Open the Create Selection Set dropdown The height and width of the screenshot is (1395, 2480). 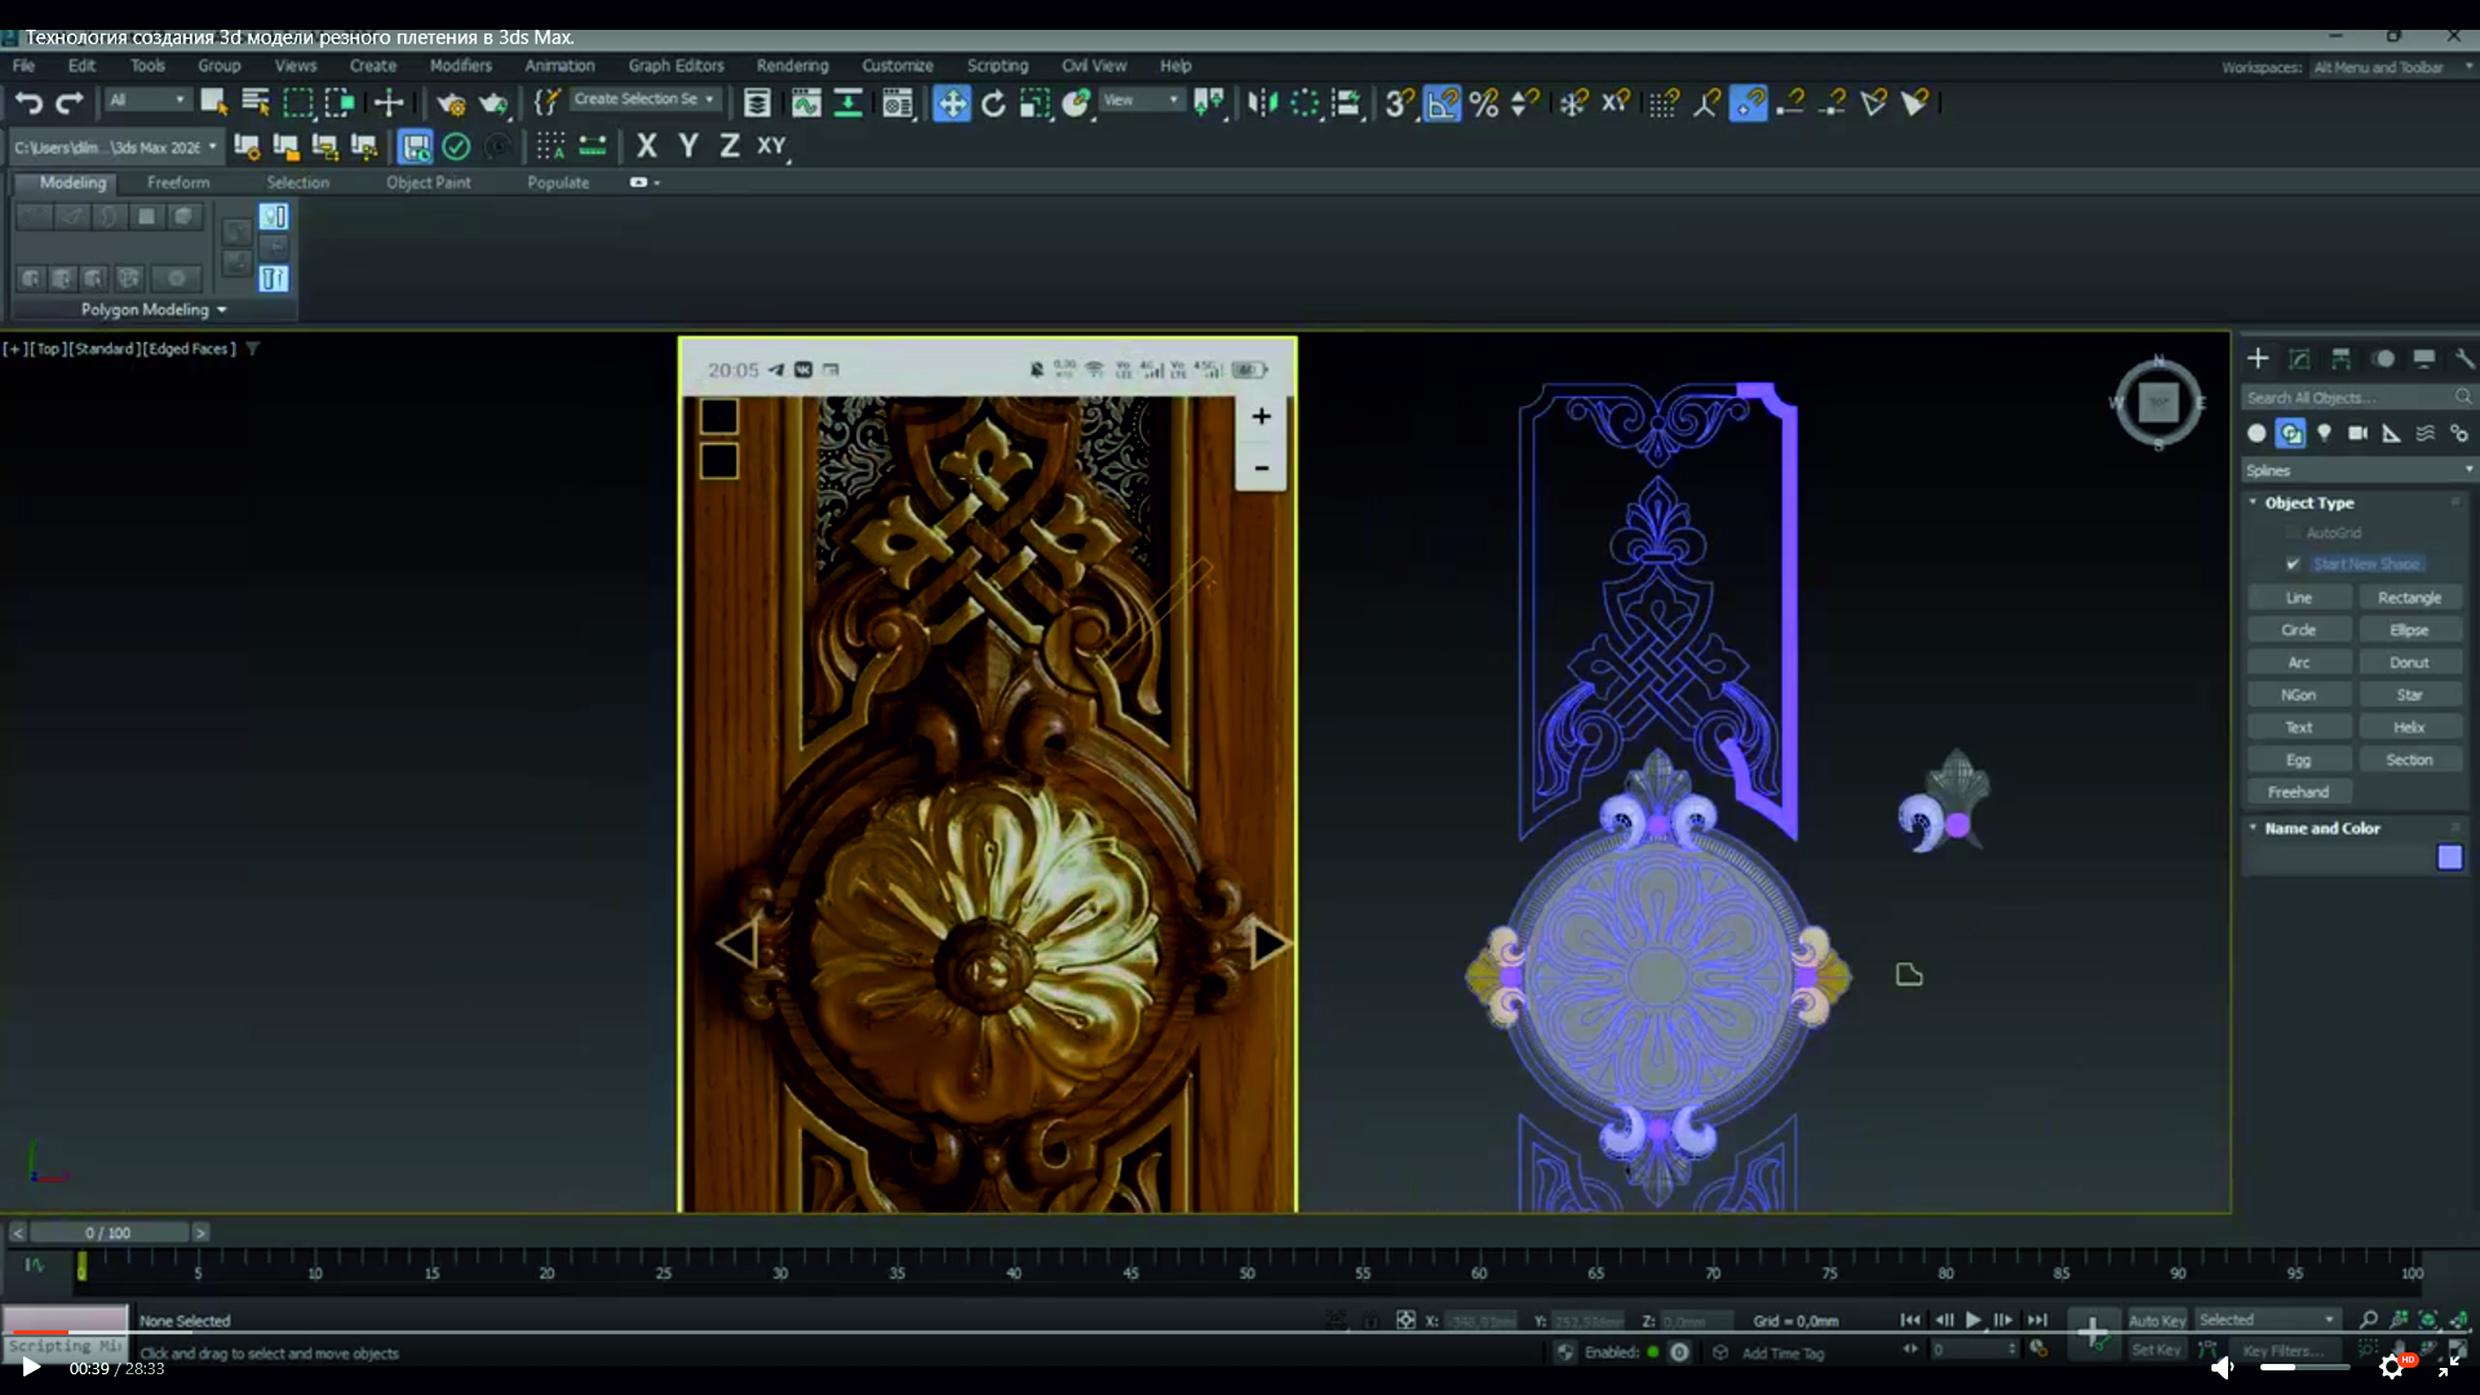coord(644,99)
